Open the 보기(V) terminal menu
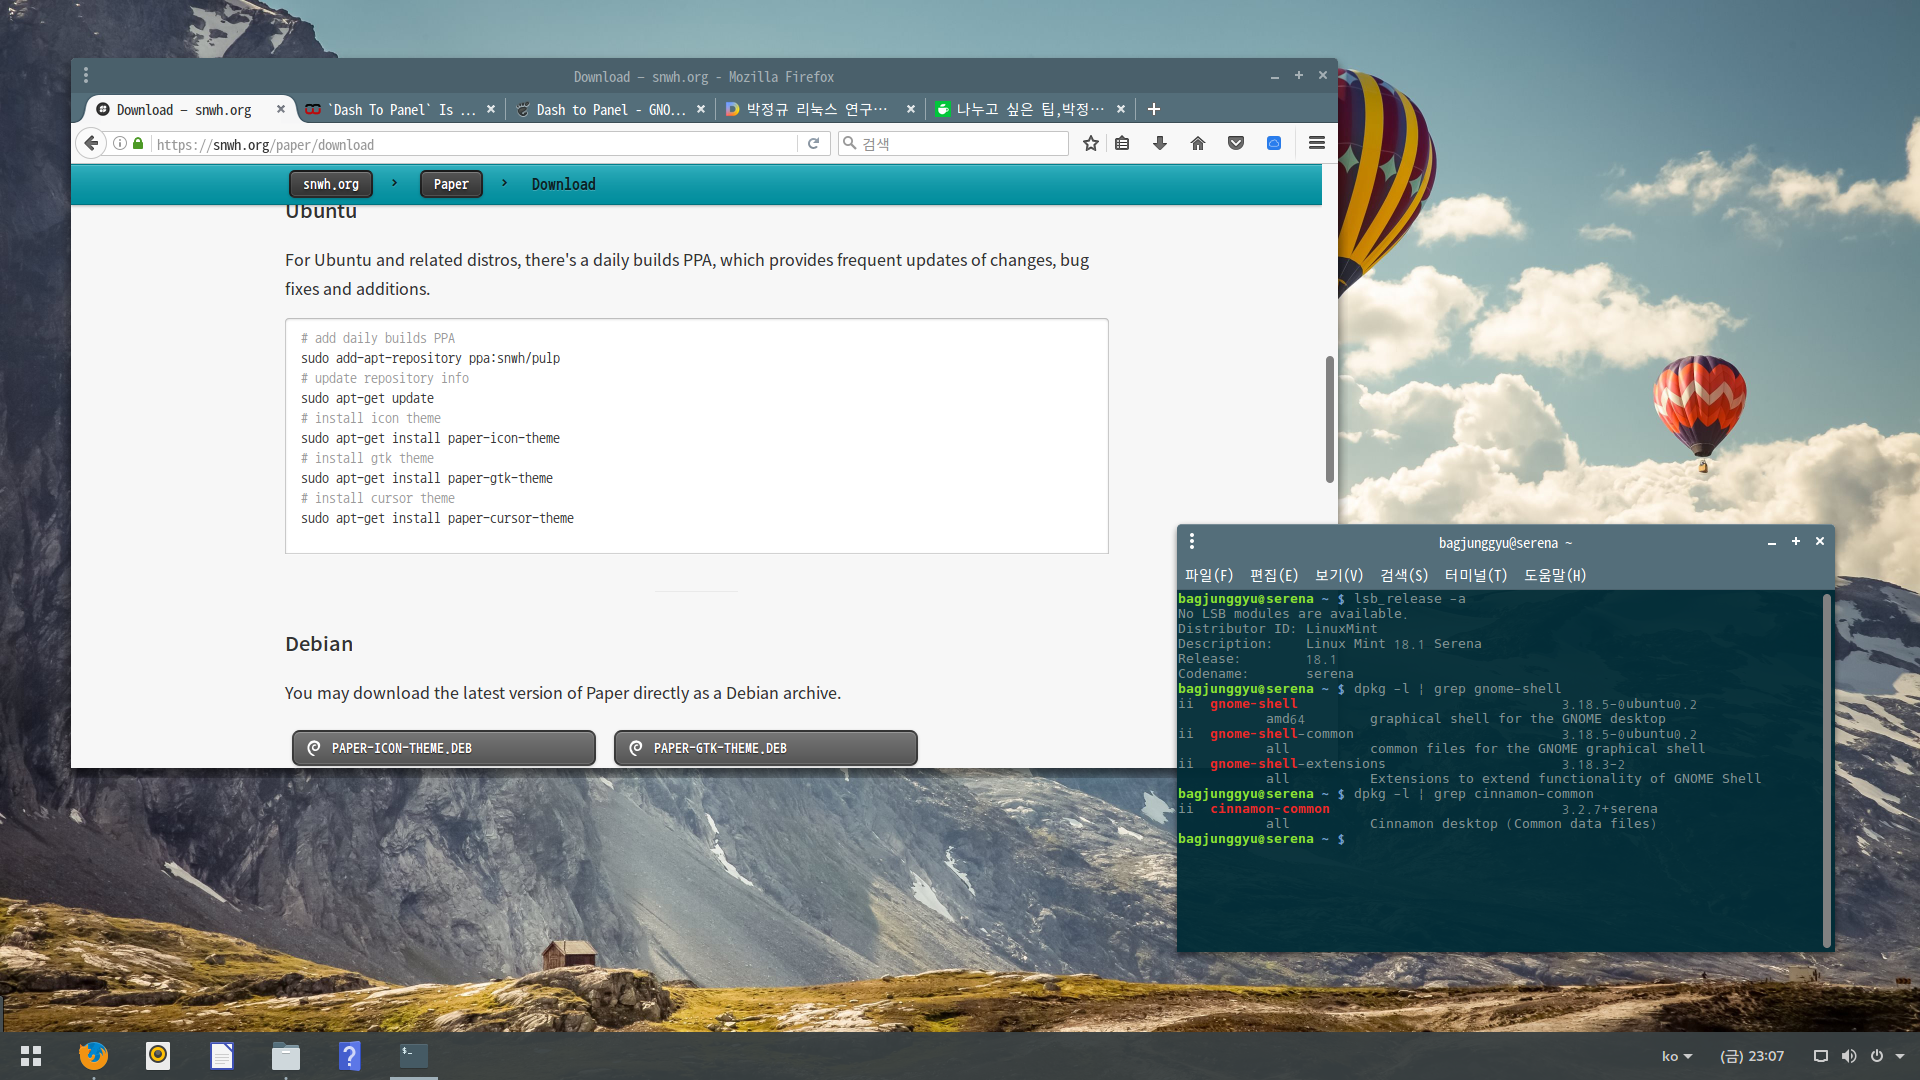This screenshot has height=1080, width=1920. (x=1339, y=575)
